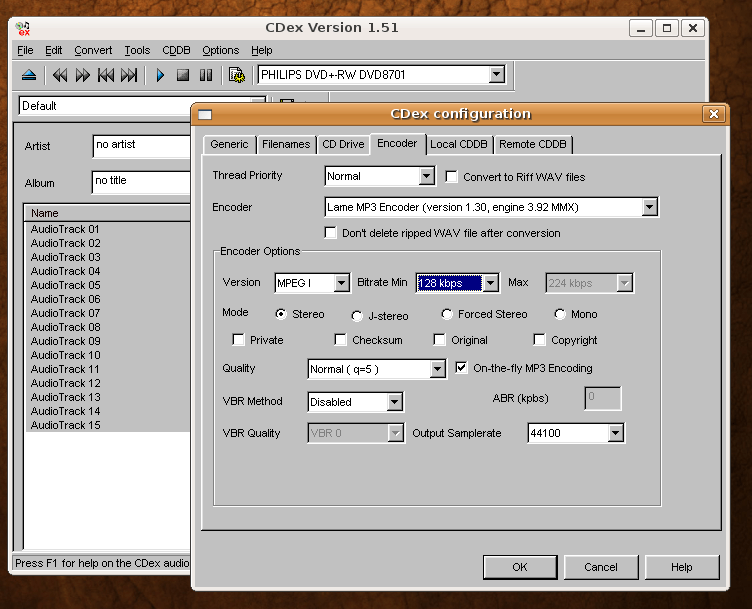Screen dimensions: 752x609
Task: Select Forced Stereo mode radio button
Action: tap(447, 314)
